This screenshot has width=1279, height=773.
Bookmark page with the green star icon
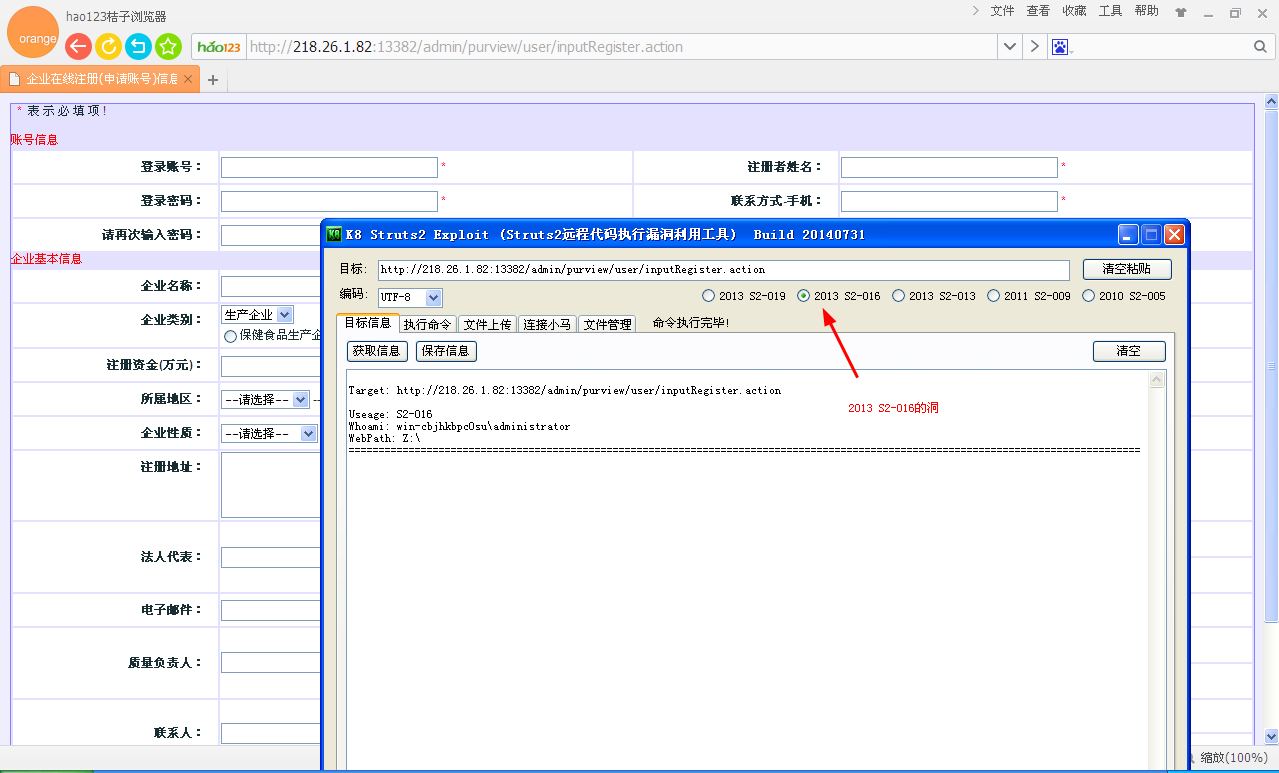[x=168, y=46]
